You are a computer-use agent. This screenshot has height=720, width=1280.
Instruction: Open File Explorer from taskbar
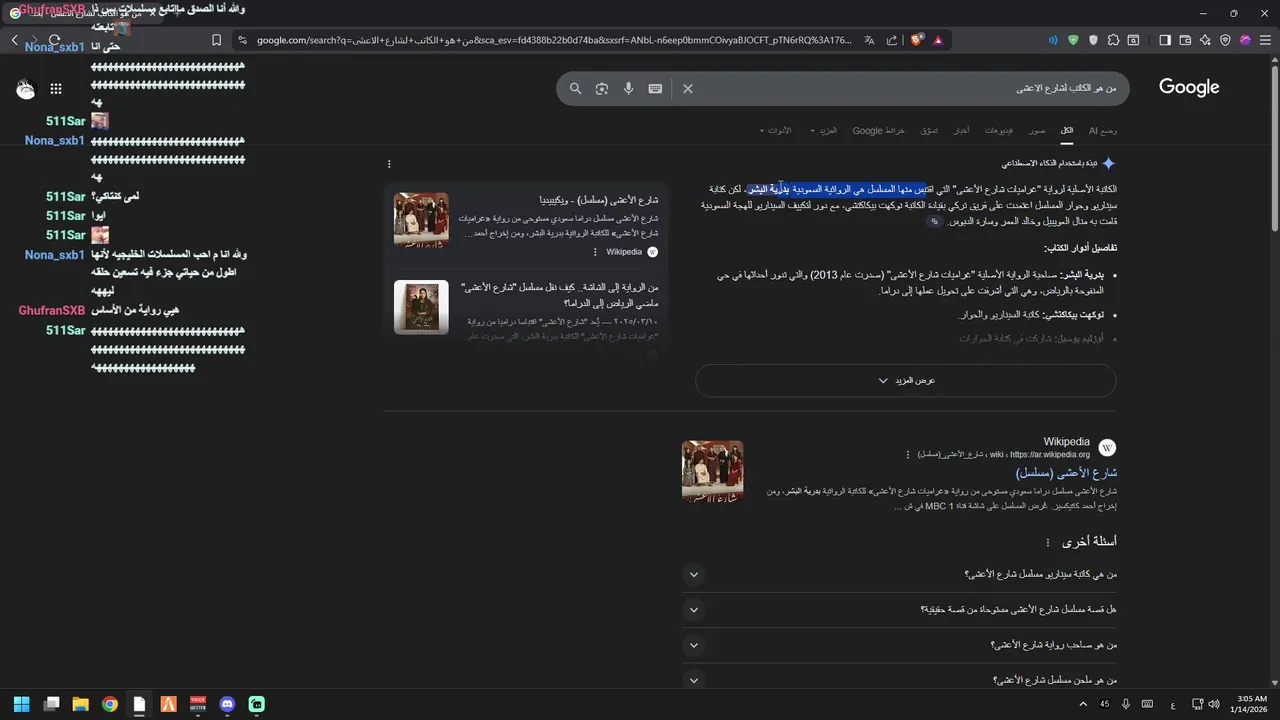(81, 704)
